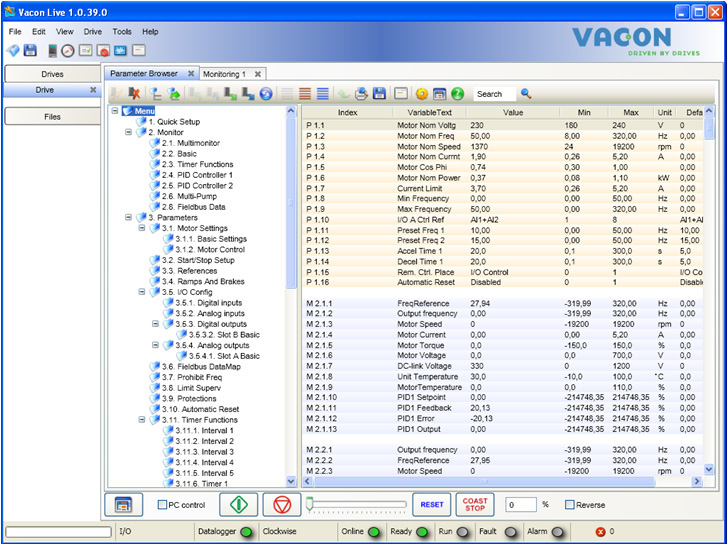Click the floppy disk save icon below File menu
The width and height of the screenshot is (728, 545).
(x=30, y=51)
